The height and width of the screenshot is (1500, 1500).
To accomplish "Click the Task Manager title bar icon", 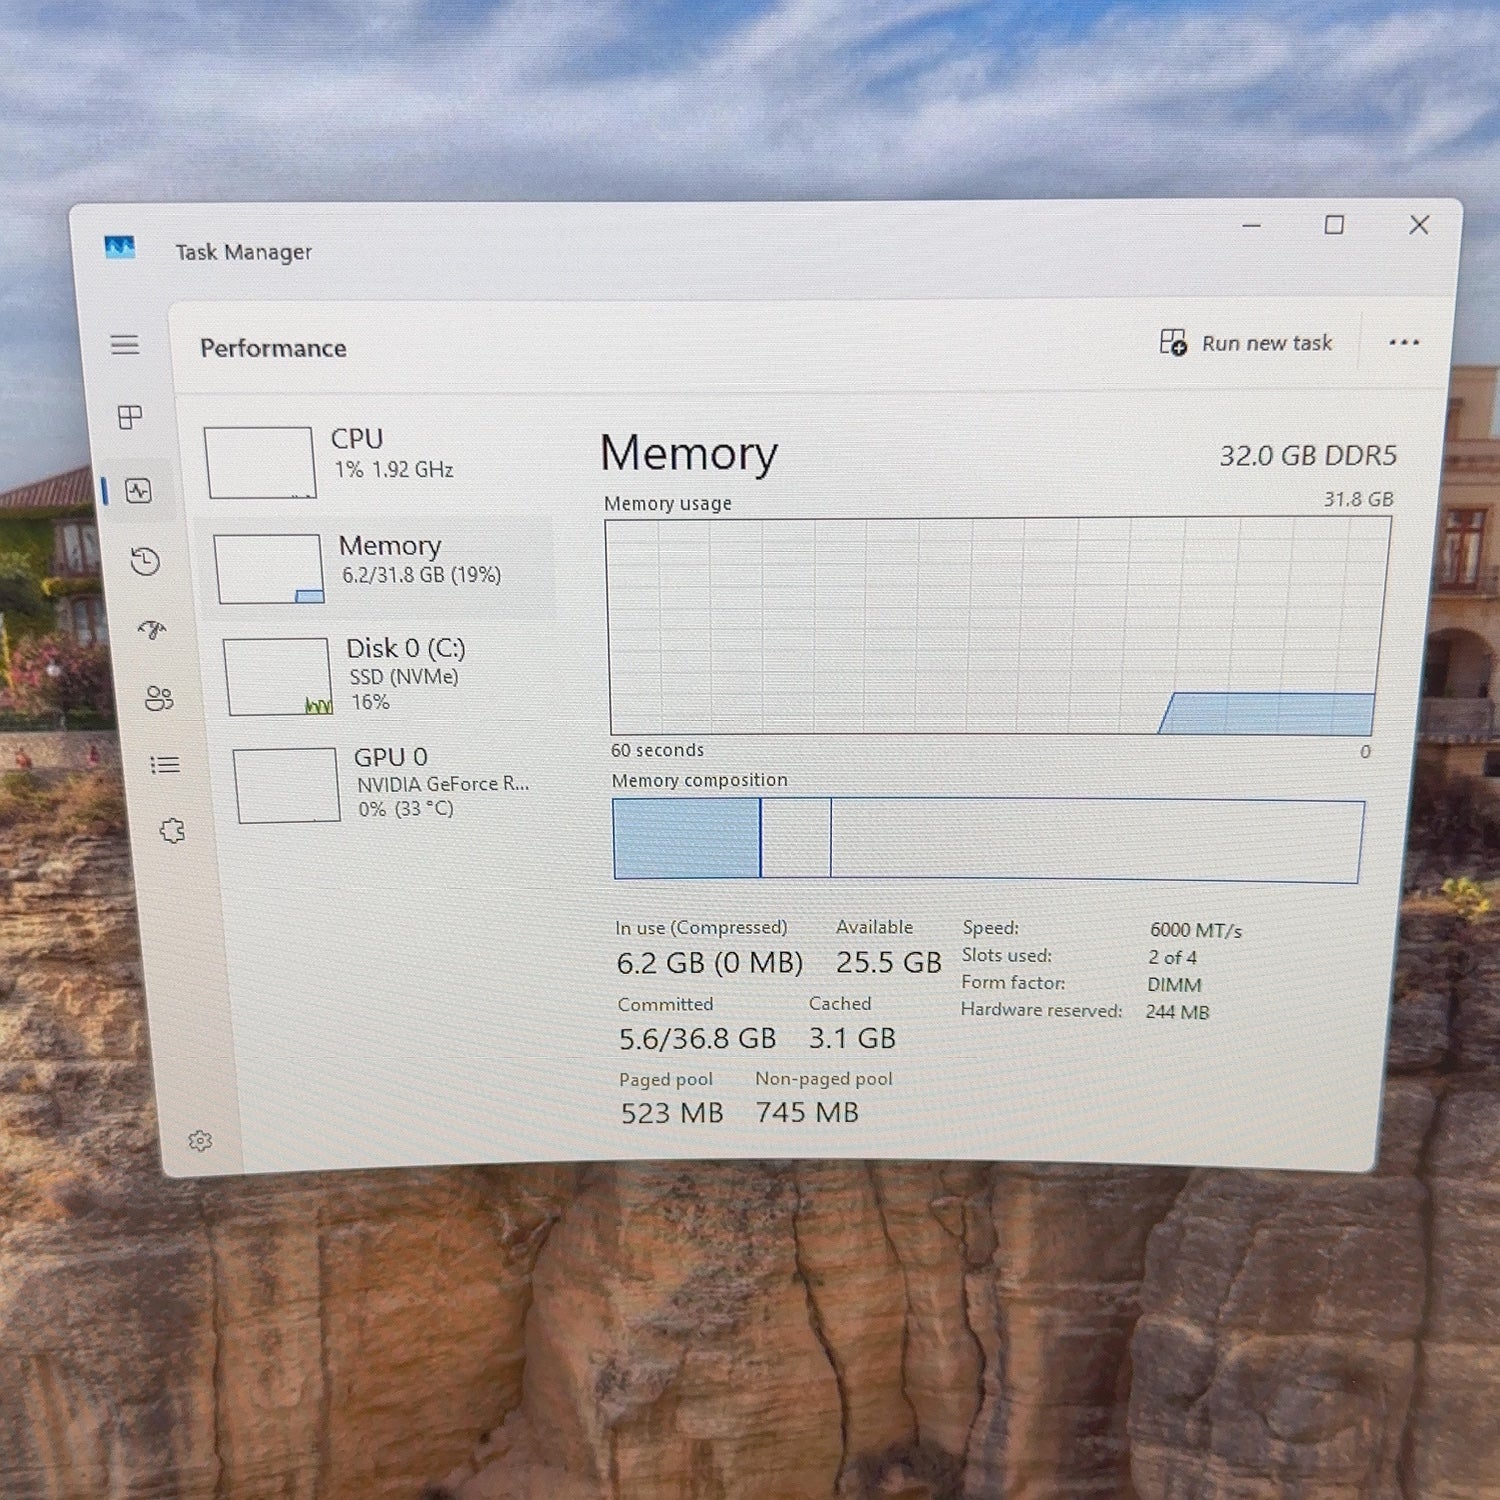I will [x=120, y=247].
